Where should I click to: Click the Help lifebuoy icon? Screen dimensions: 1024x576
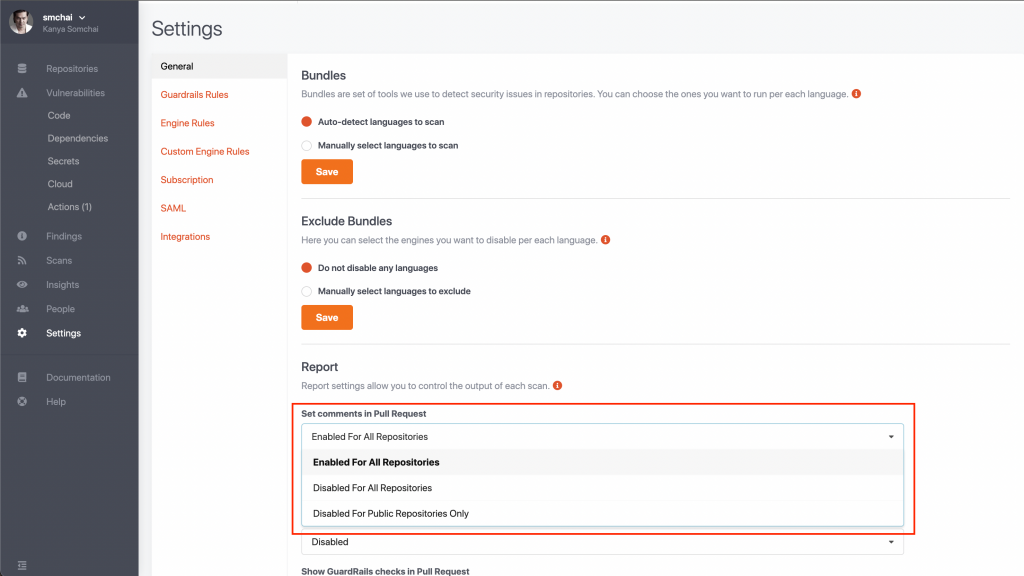(22, 401)
